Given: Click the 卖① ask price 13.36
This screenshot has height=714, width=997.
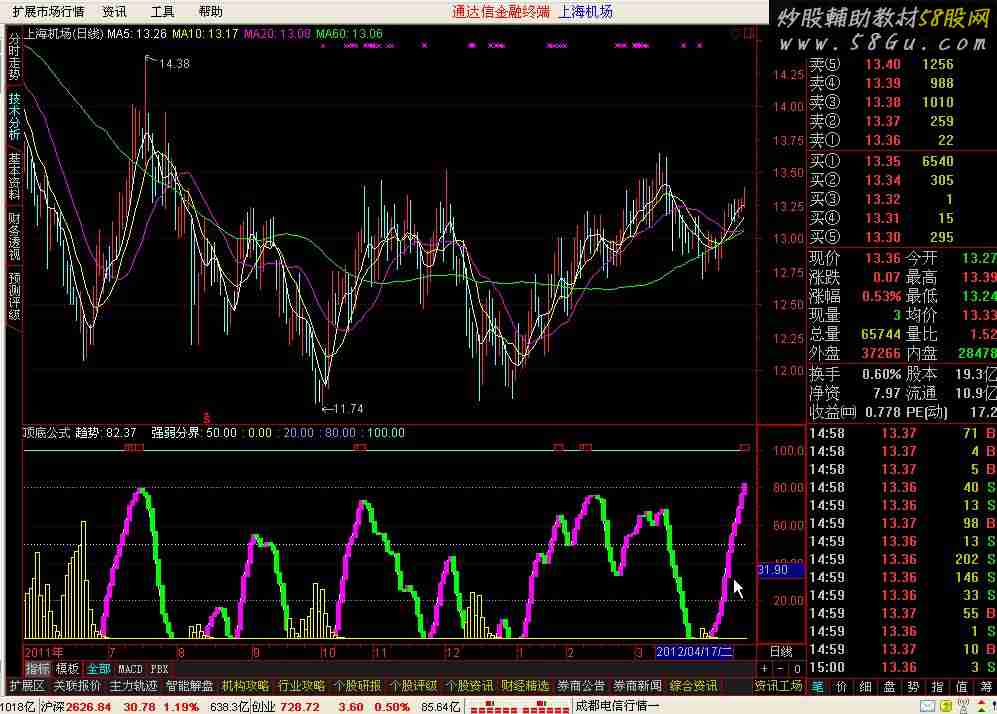Looking at the screenshot, I should (x=883, y=140).
